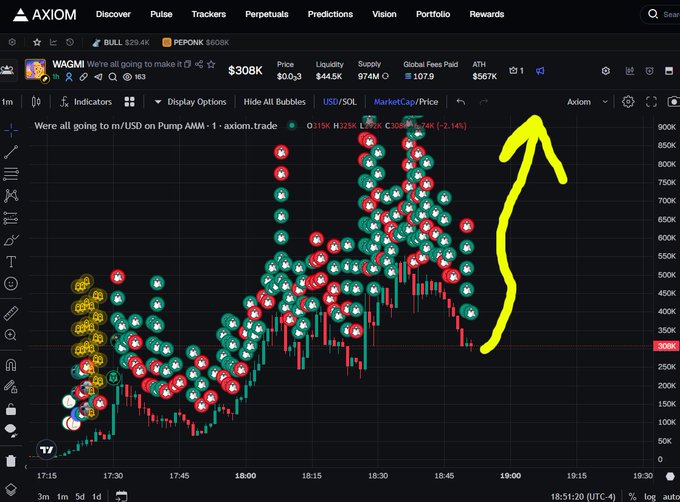Open the PEPONK $608K ticker
The width and height of the screenshot is (680, 502).
tap(196, 42)
